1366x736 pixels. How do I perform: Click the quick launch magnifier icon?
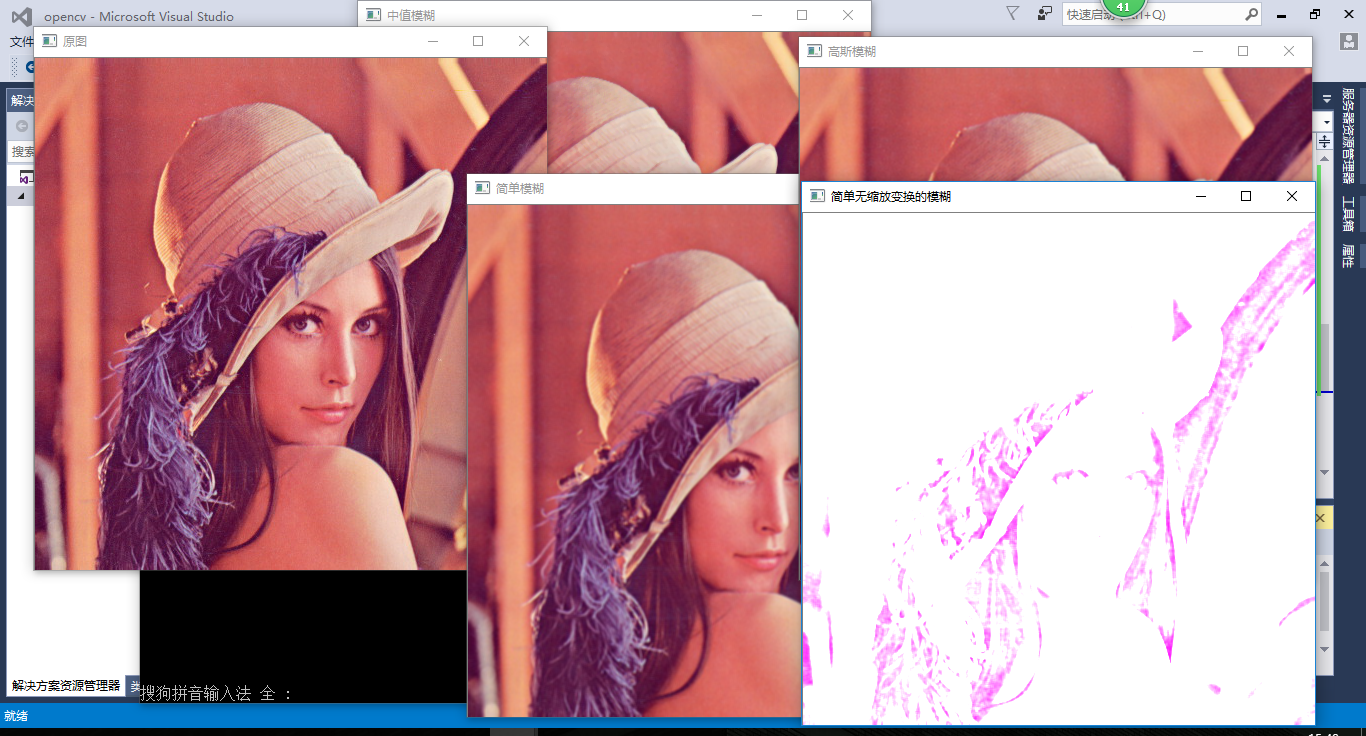click(1251, 14)
